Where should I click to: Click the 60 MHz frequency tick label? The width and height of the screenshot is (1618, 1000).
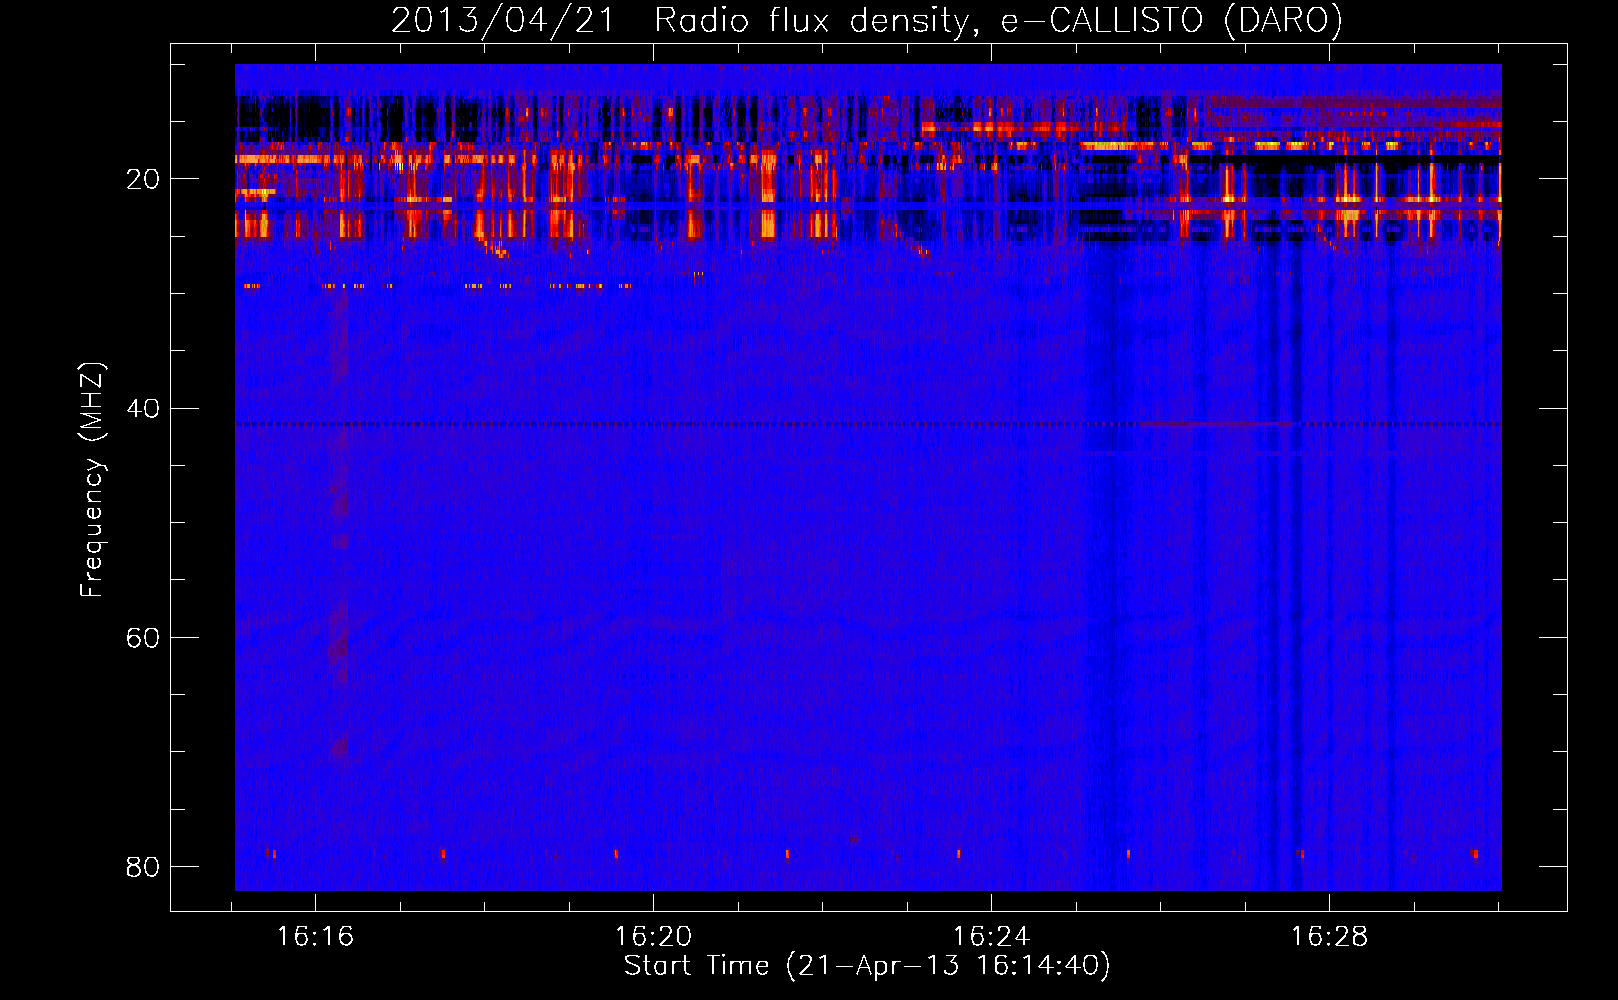(x=142, y=638)
